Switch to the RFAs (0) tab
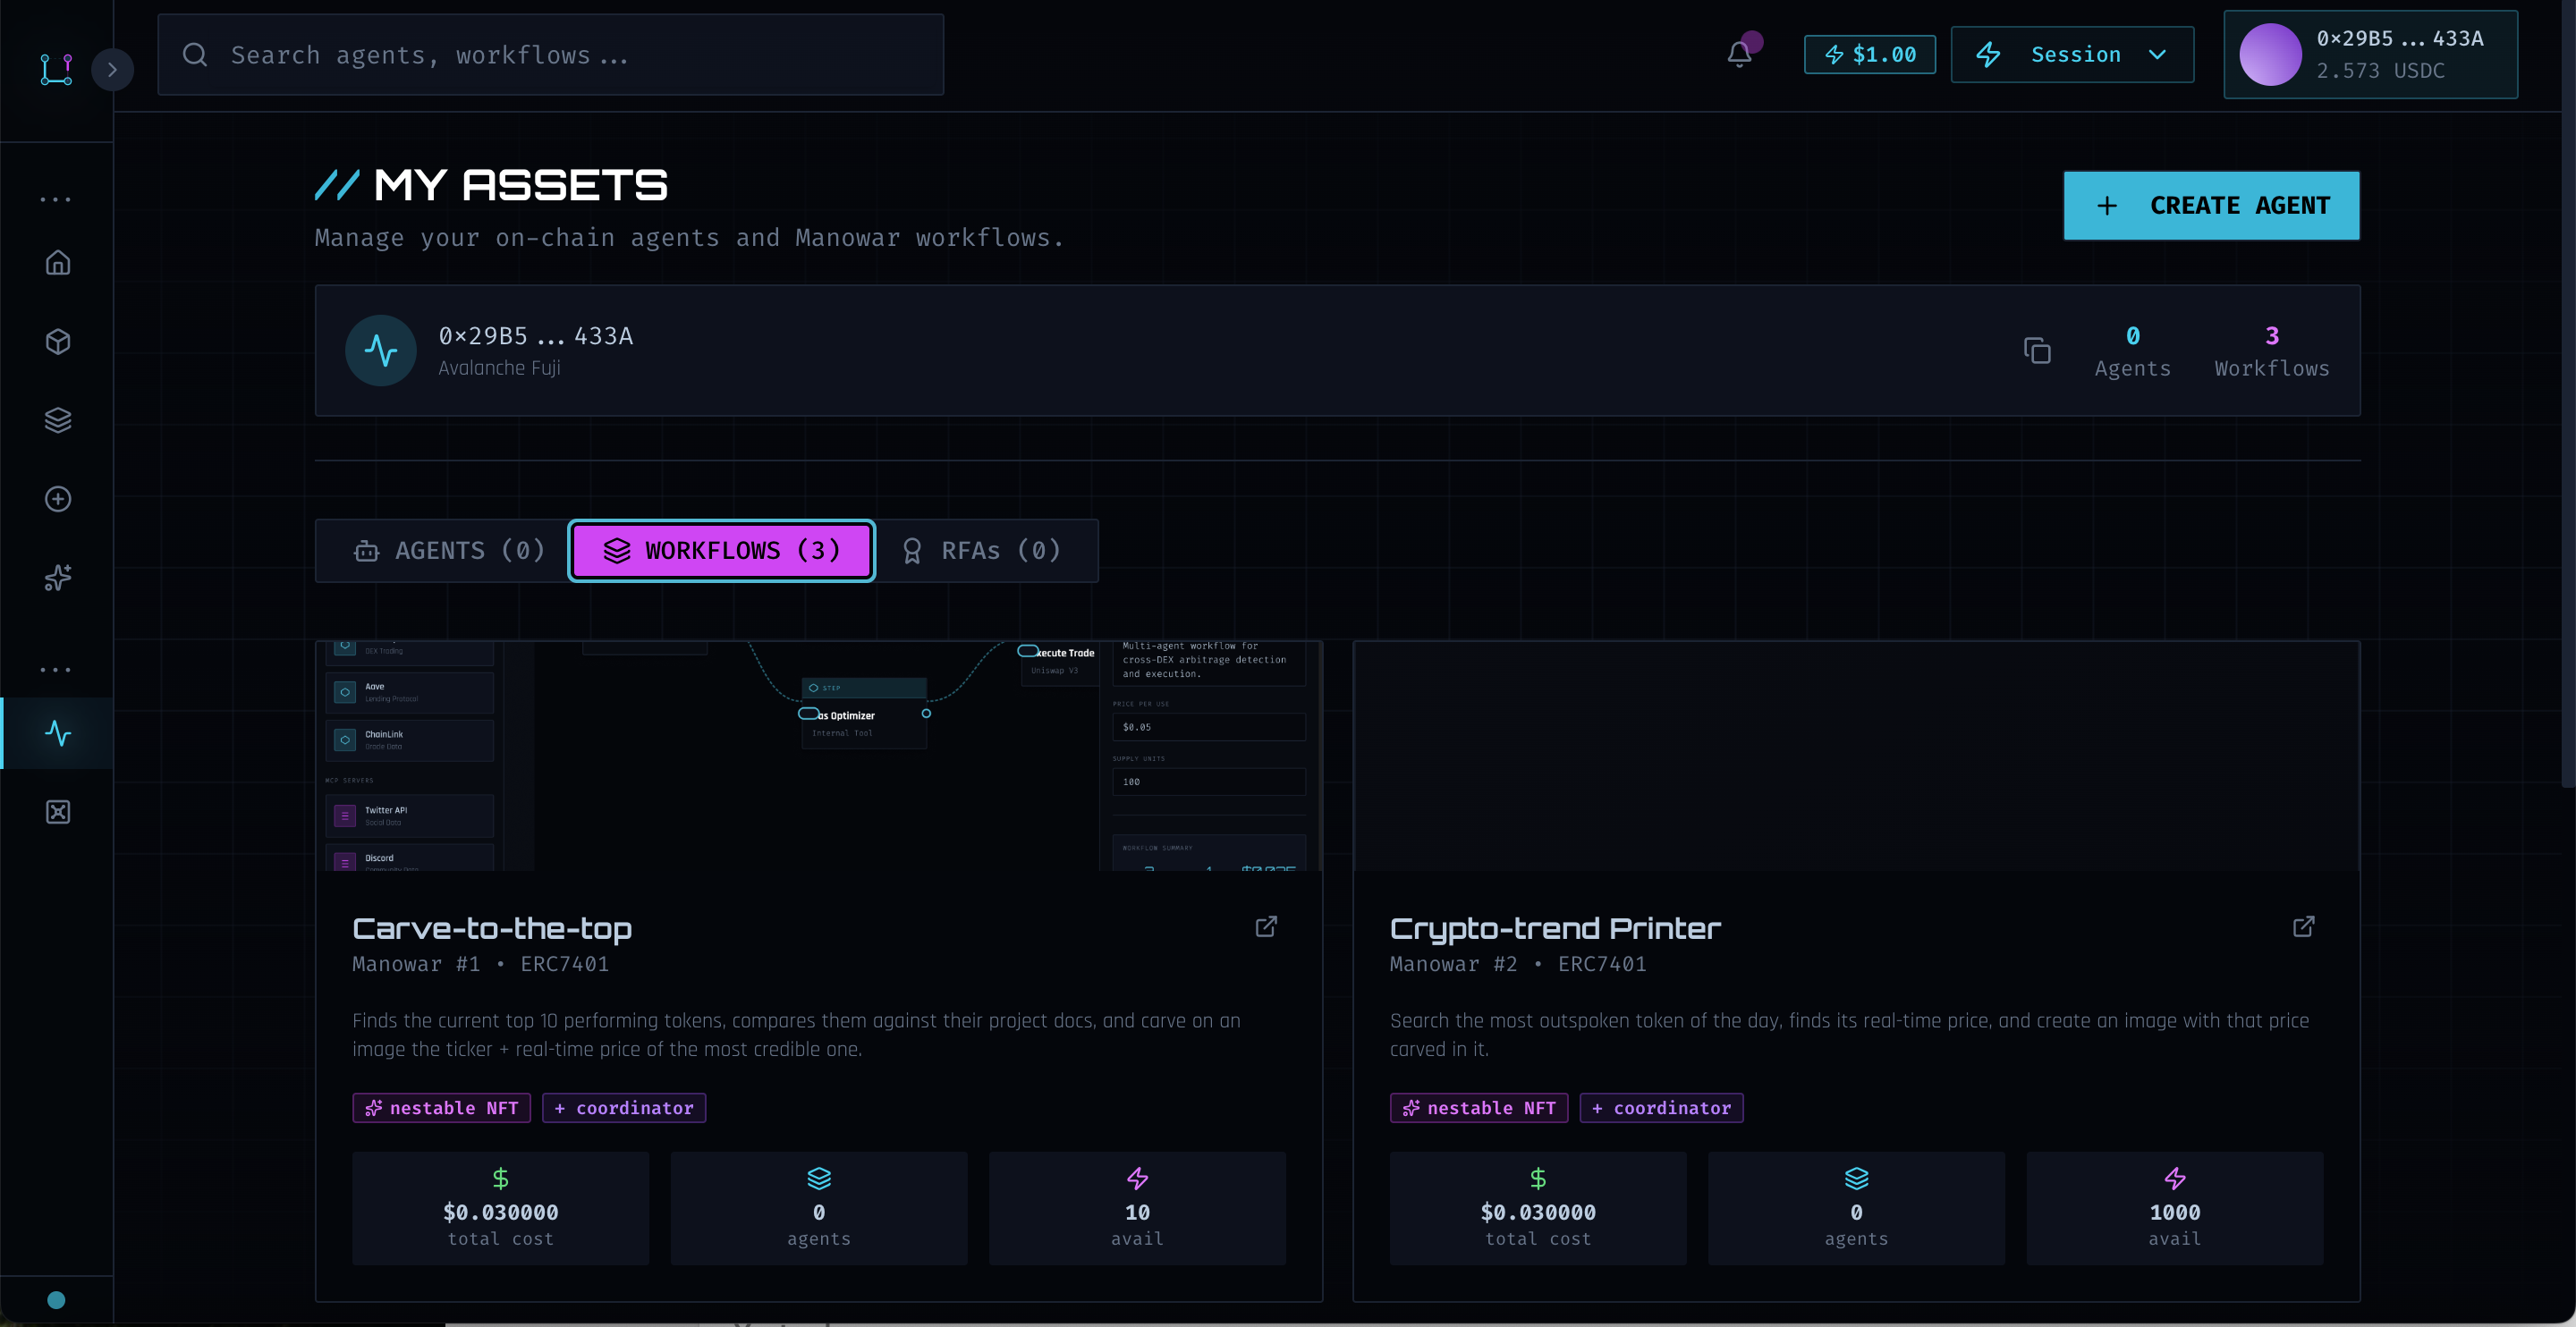The height and width of the screenshot is (1327, 2576). pos(982,551)
